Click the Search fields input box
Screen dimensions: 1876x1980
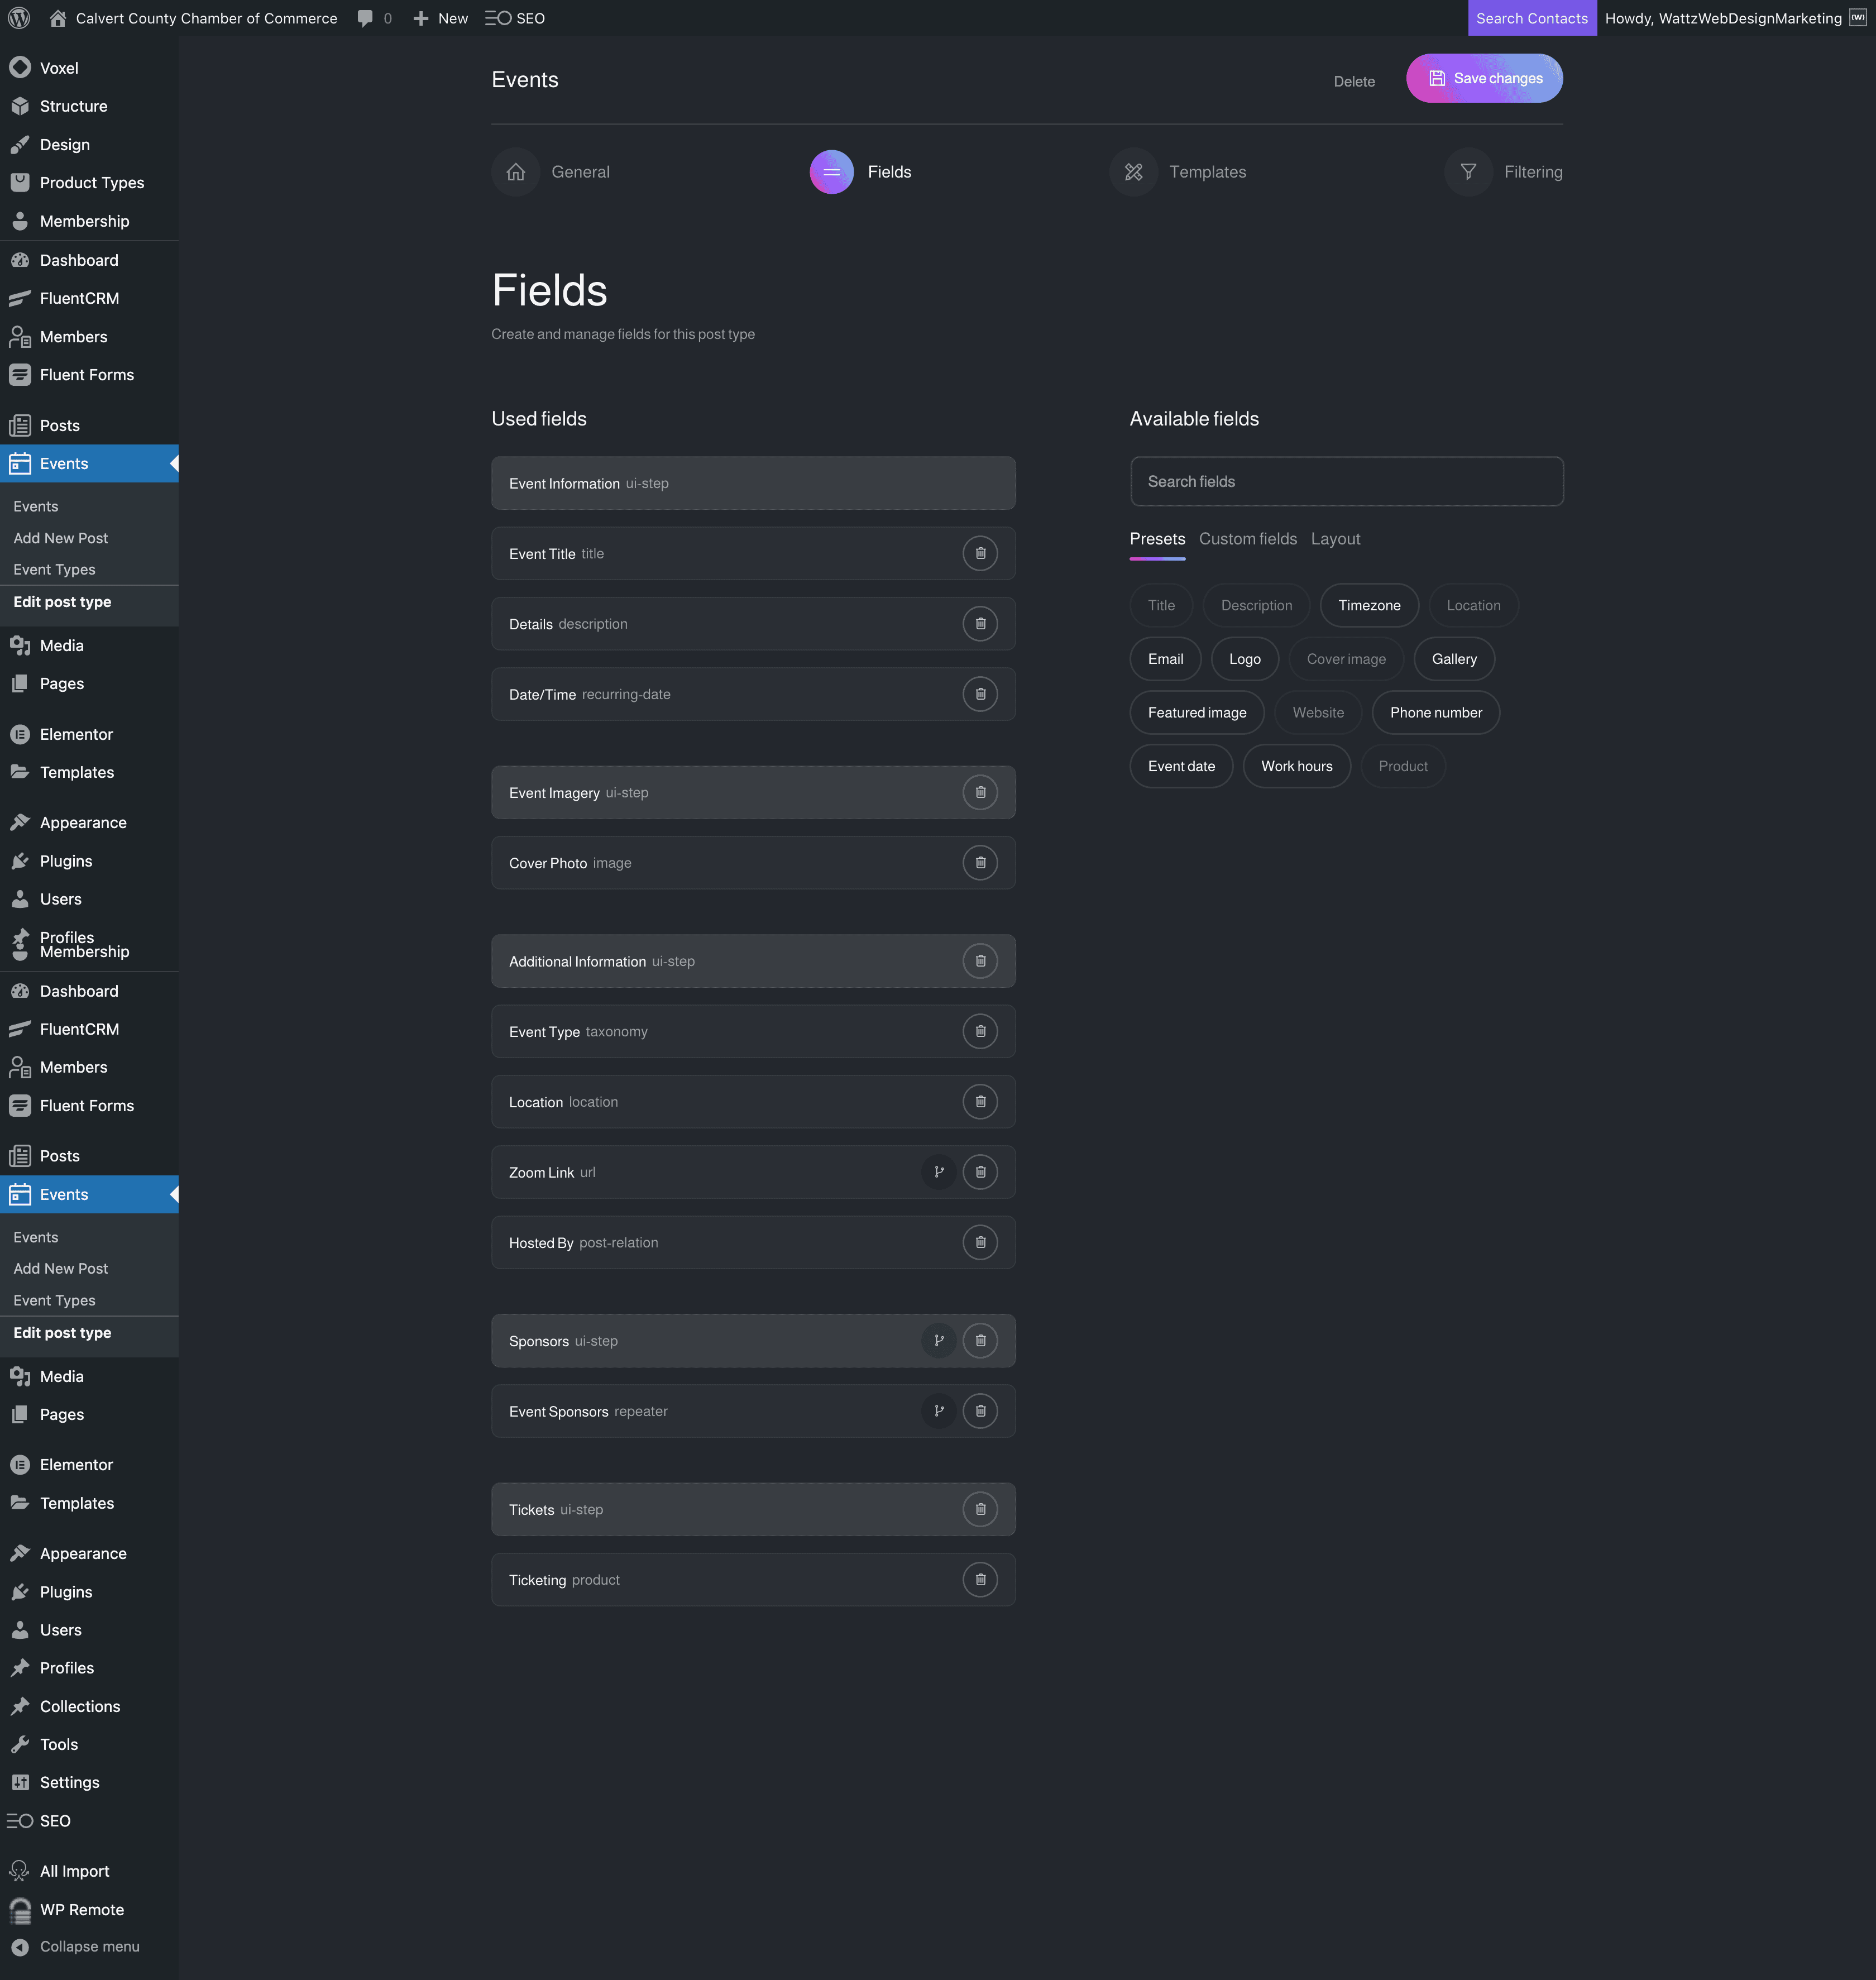click(x=1346, y=481)
